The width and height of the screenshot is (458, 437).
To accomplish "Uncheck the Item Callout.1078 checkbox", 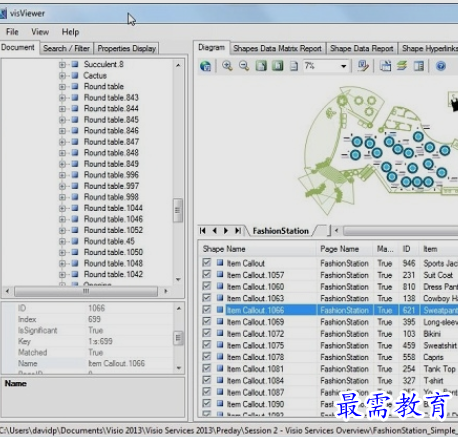I will (207, 356).
